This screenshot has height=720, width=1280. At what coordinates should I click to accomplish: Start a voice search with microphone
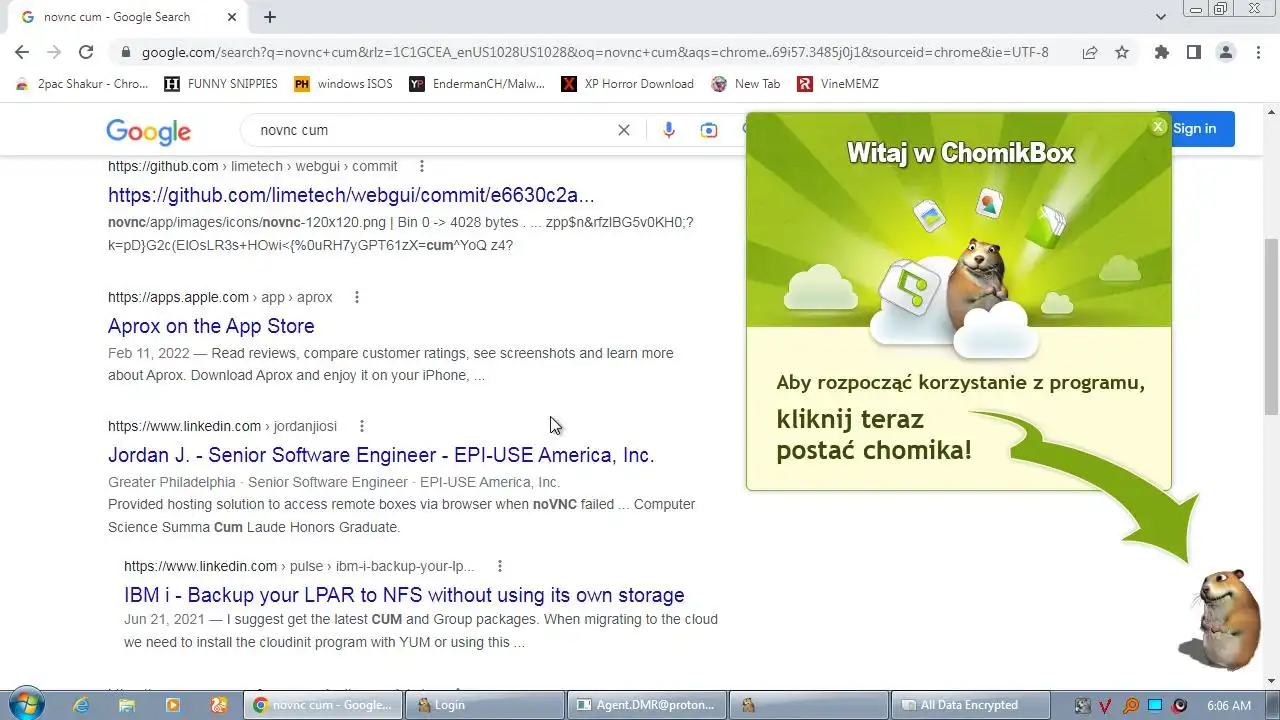click(669, 130)
